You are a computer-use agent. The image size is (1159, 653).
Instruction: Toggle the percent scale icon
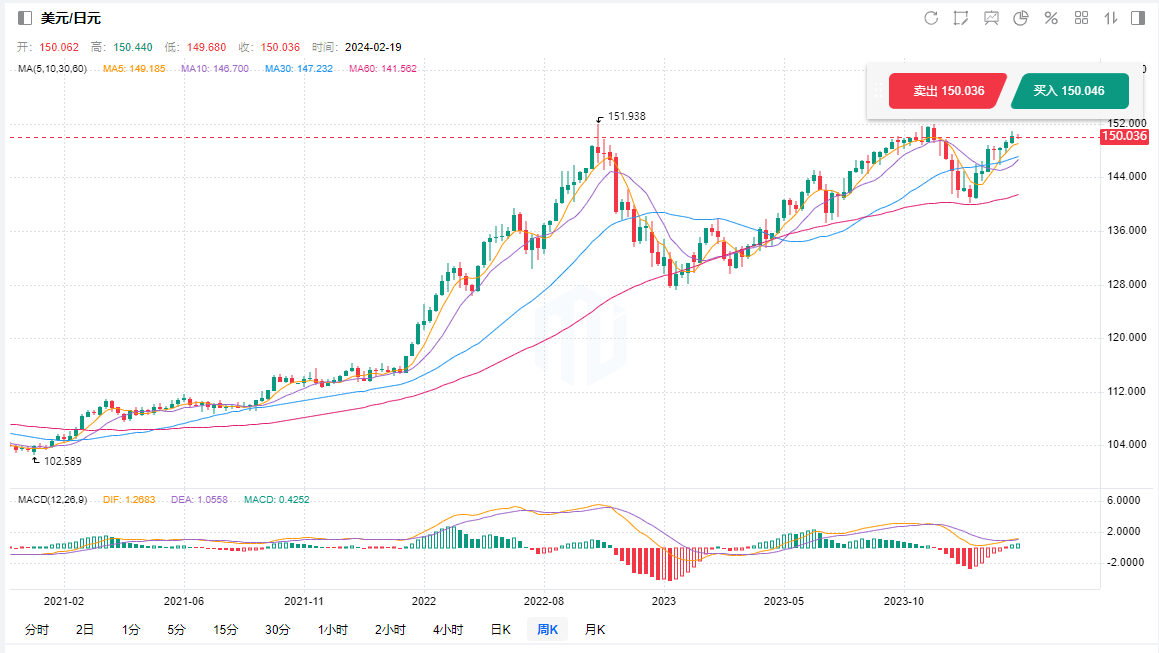[1051, 18]
